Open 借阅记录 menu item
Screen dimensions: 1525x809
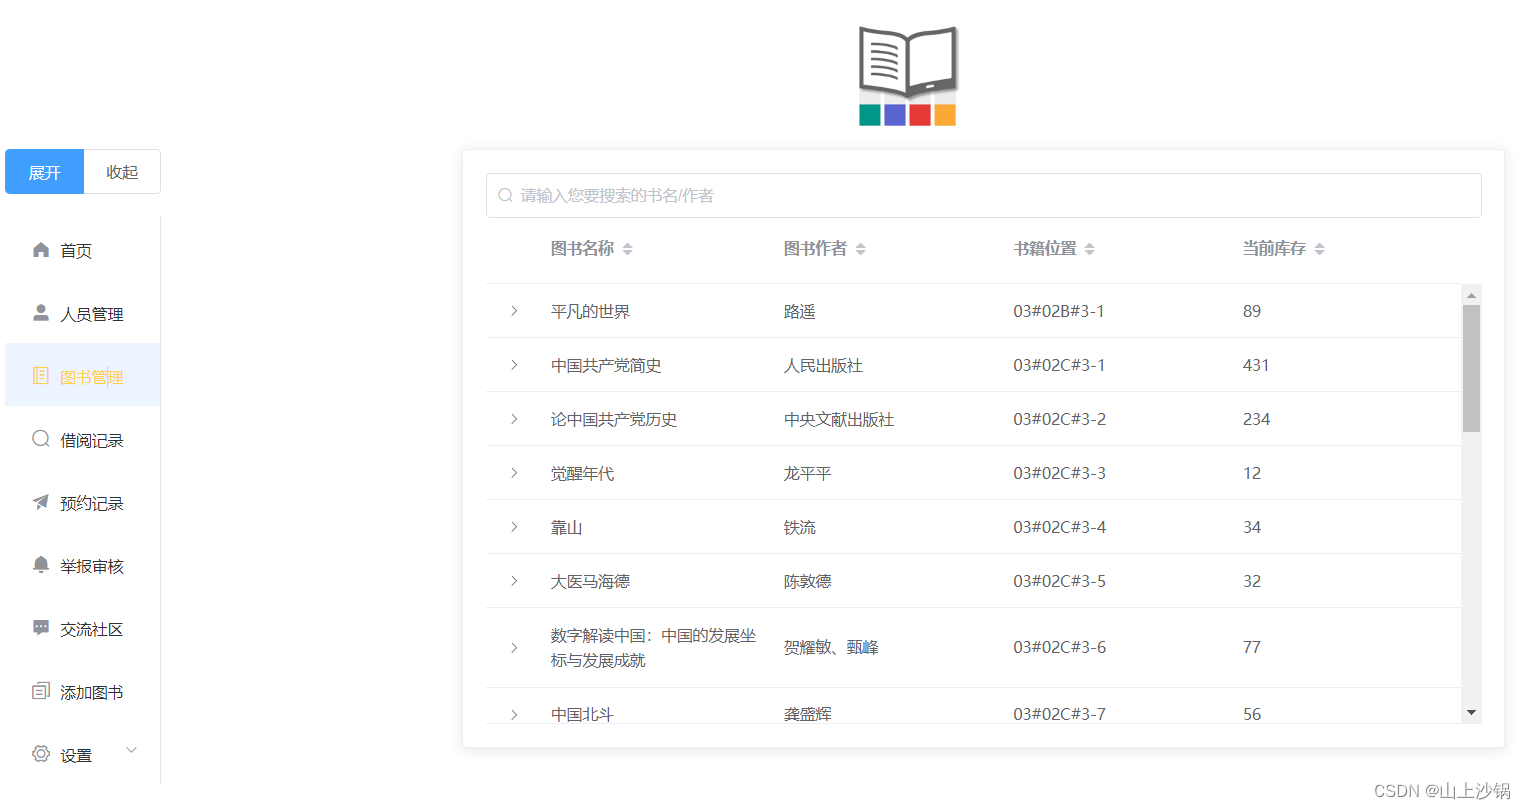coord(82,439)
